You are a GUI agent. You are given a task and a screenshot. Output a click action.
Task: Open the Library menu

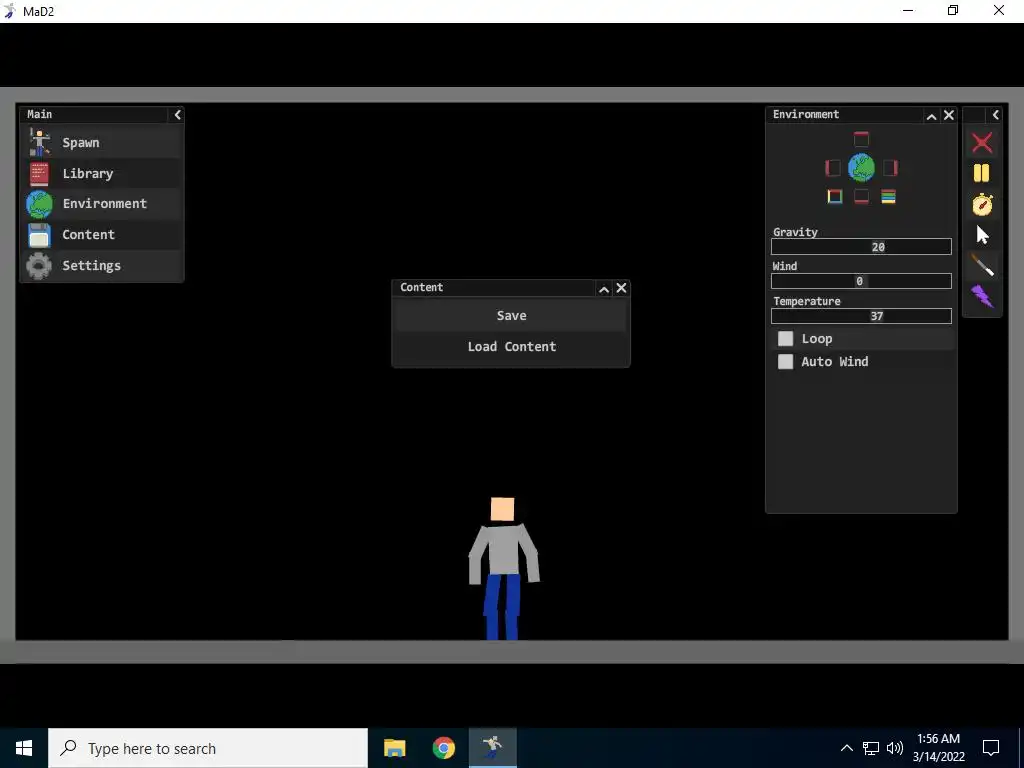click(103, 173)
